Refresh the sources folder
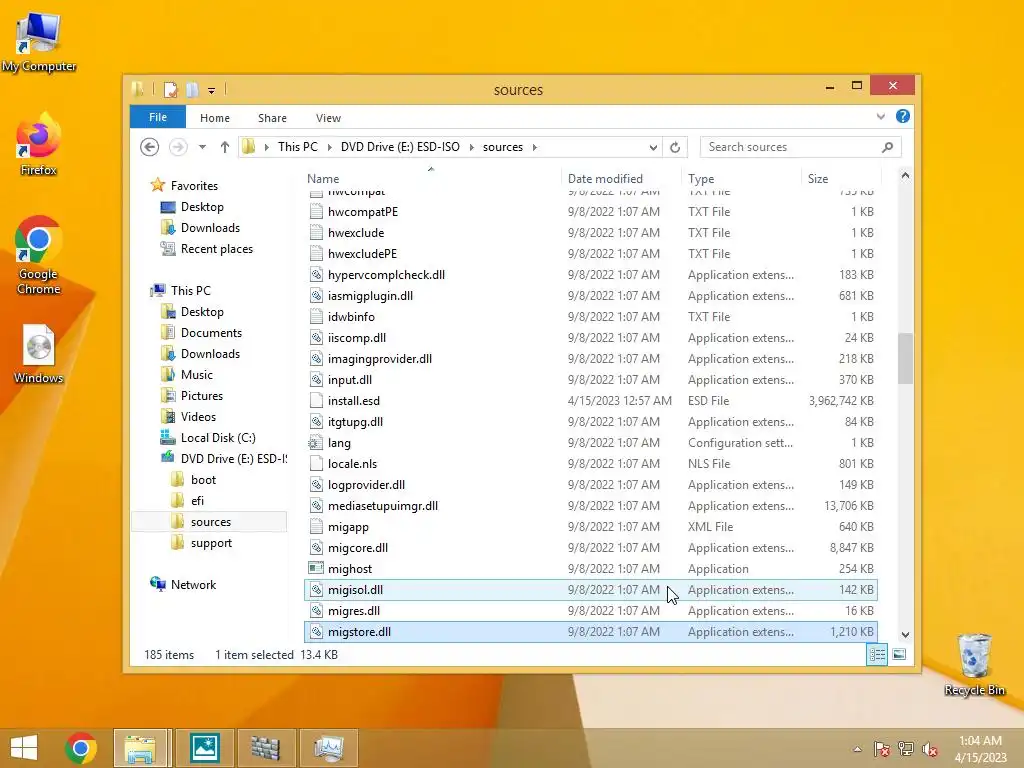1024x768 pixels. coord(675,147)
